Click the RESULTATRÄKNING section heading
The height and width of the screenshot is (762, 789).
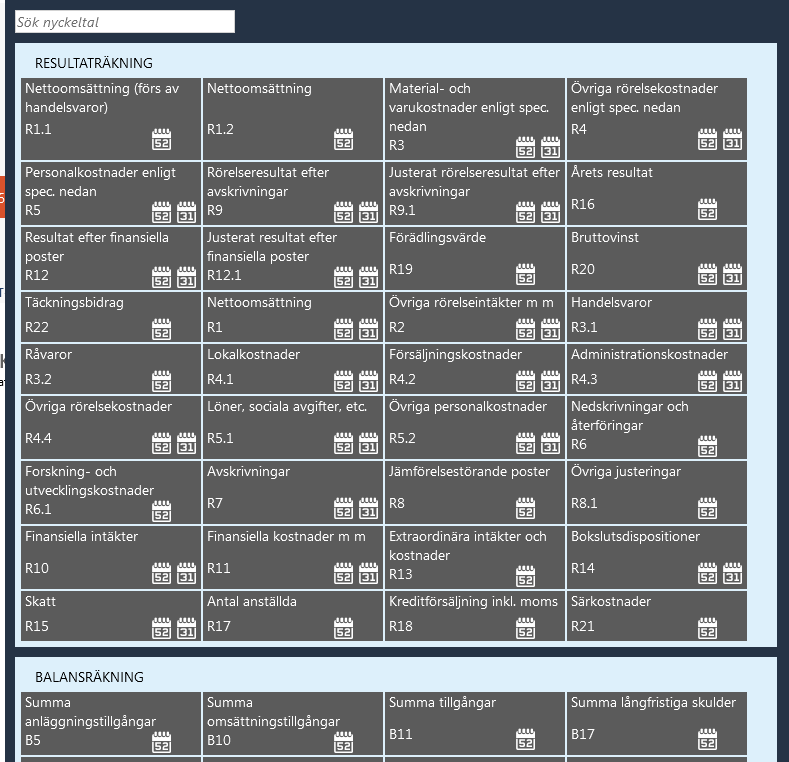(x=94, y=63)
